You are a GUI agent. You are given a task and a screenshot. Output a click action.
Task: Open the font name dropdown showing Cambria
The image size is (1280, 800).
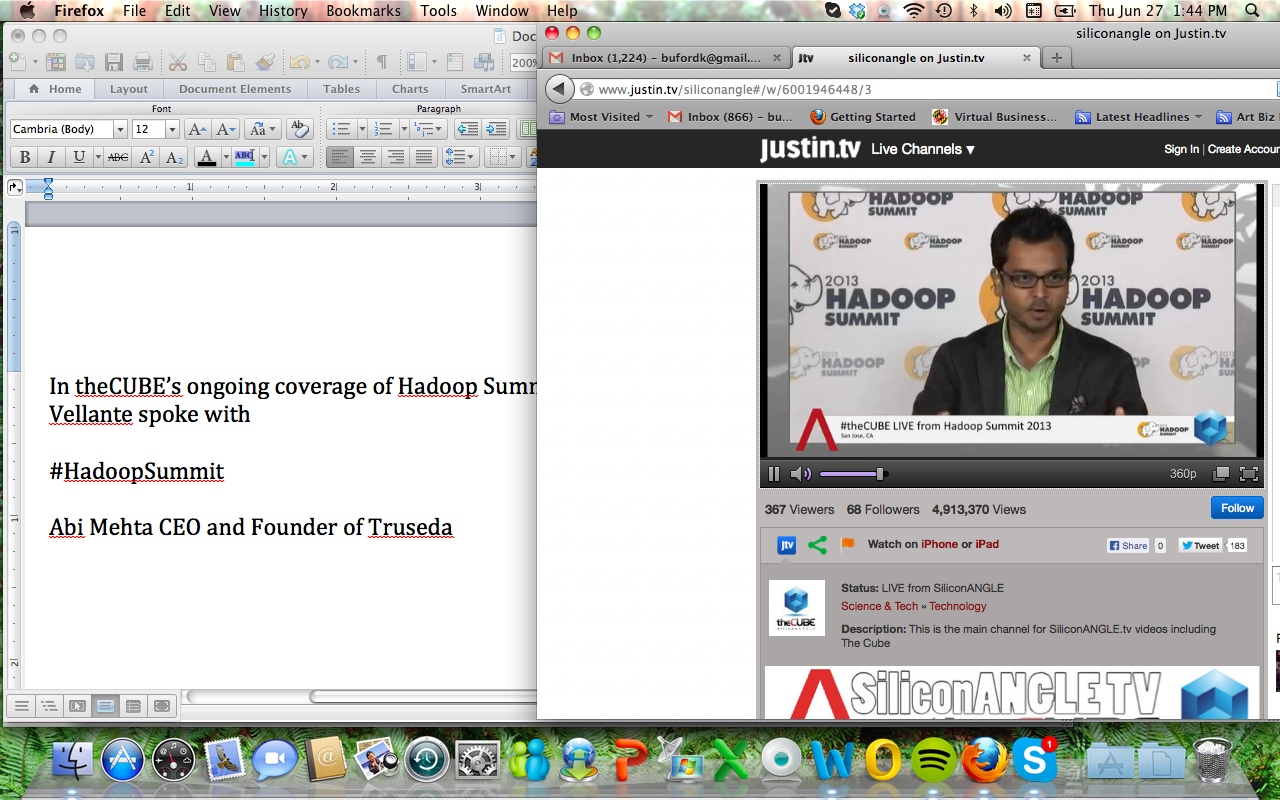(x=120, y=129)
